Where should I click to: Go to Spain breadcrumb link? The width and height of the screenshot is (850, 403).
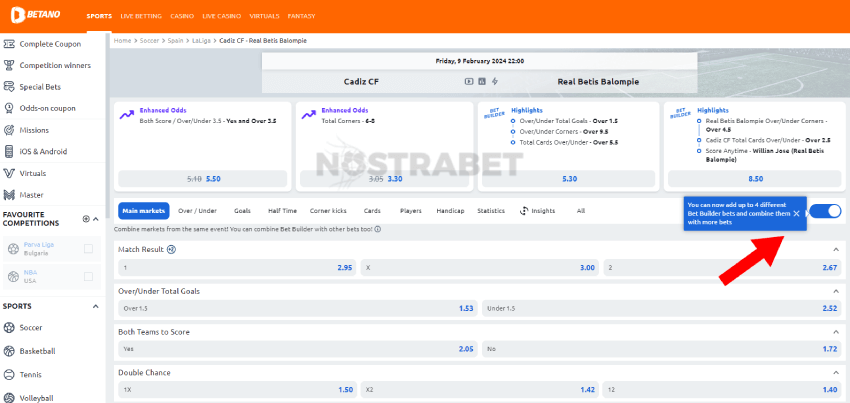(175, 41)
